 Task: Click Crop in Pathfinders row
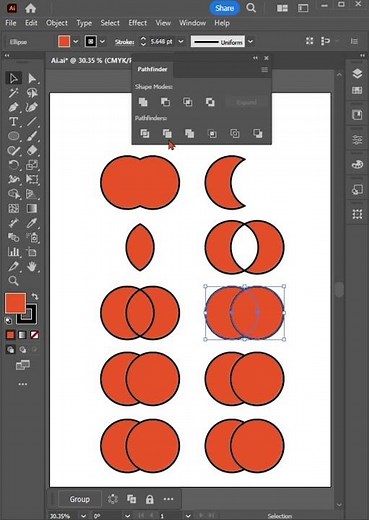tap(212, 134)
